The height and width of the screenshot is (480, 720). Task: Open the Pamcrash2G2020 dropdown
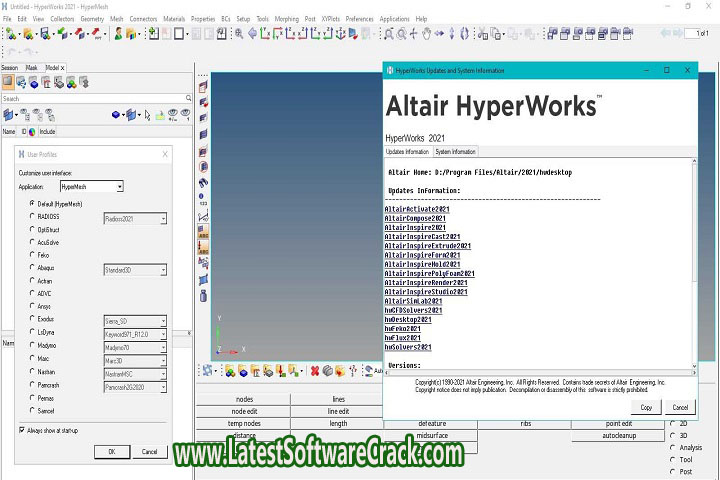coord(135,388)
